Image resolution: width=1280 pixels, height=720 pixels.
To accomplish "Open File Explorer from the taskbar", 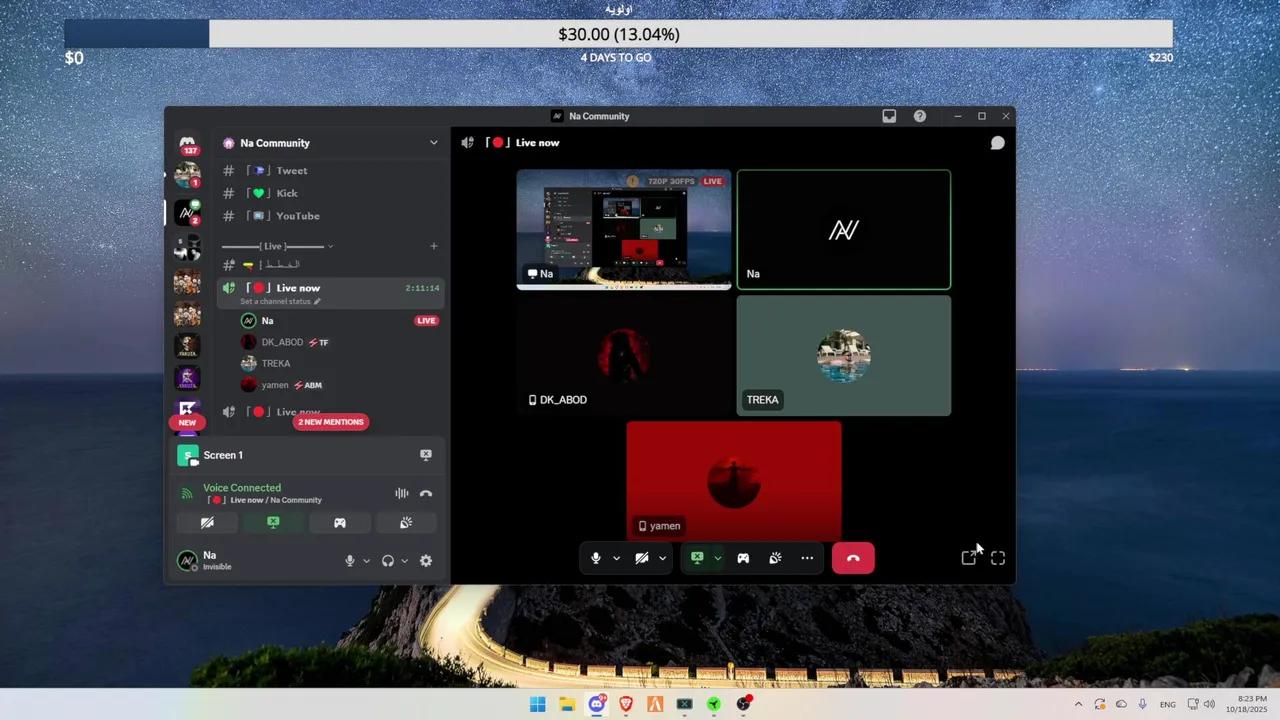I will coord(567,704).
